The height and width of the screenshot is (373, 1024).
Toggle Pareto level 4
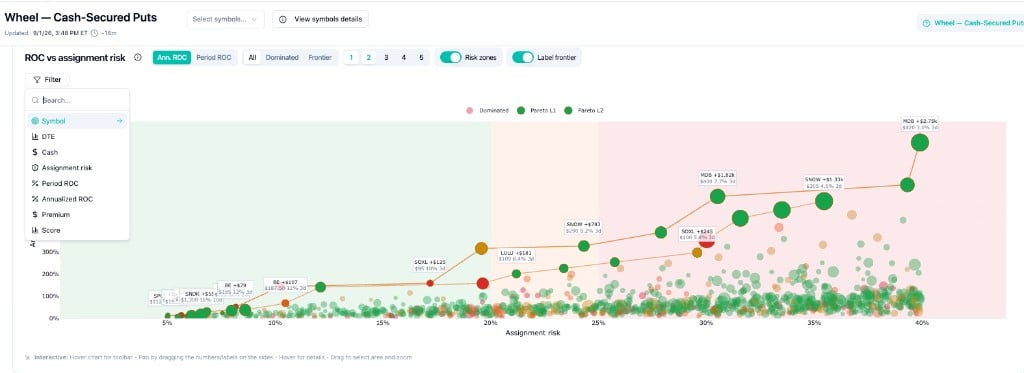pos(404,57)
